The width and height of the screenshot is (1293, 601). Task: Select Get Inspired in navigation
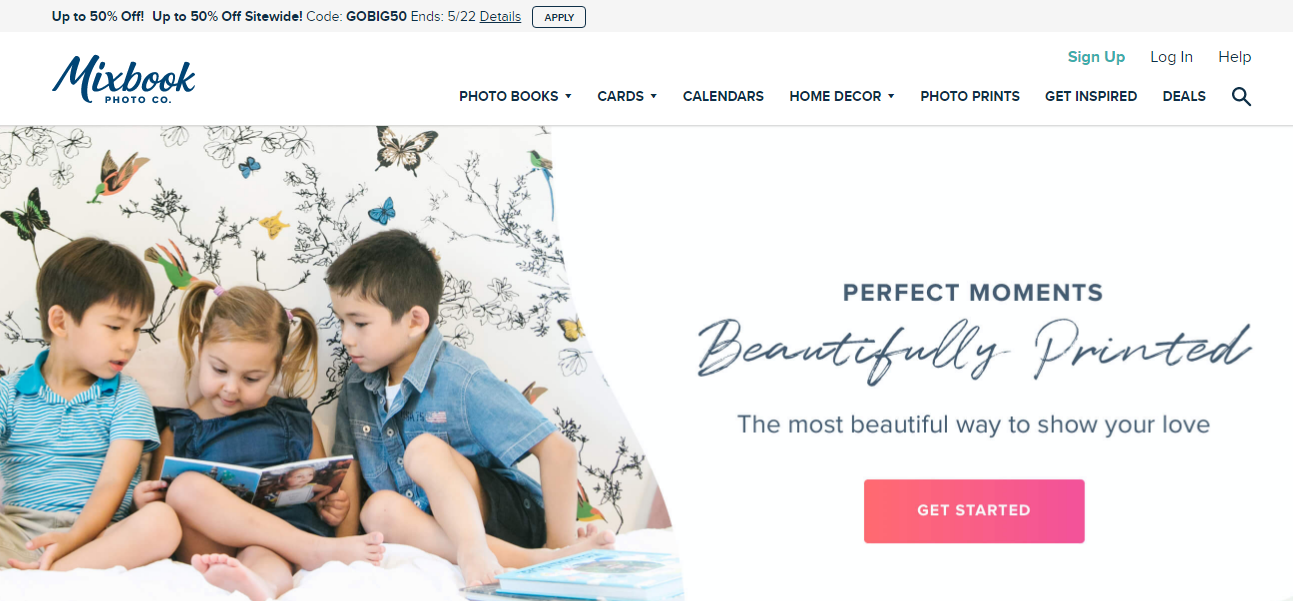pyautogui.click(x=1091, y=96)
